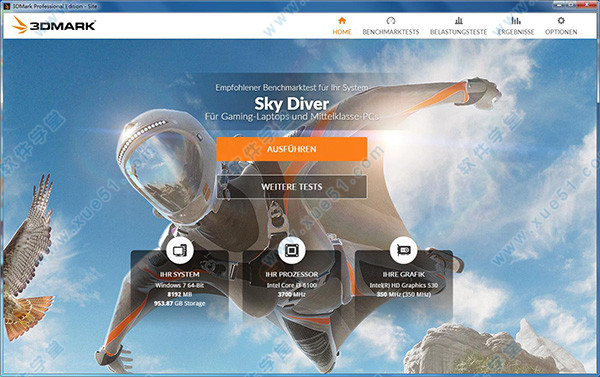Click 'Empfohlener Benchmarktest für Ihr System' text
The width and height of the screenshot is (600, 377).
point(292,88)
